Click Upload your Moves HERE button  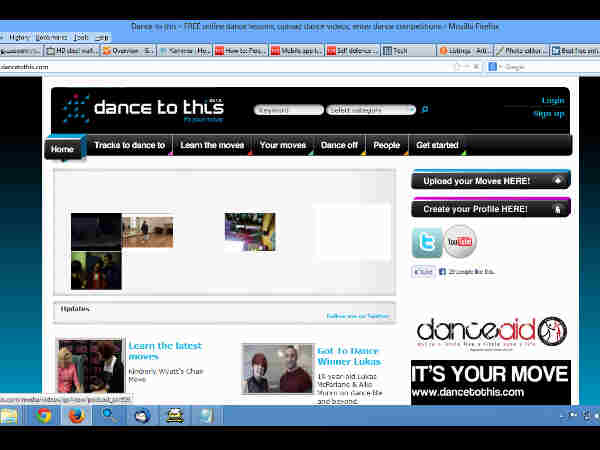[491, 180]
